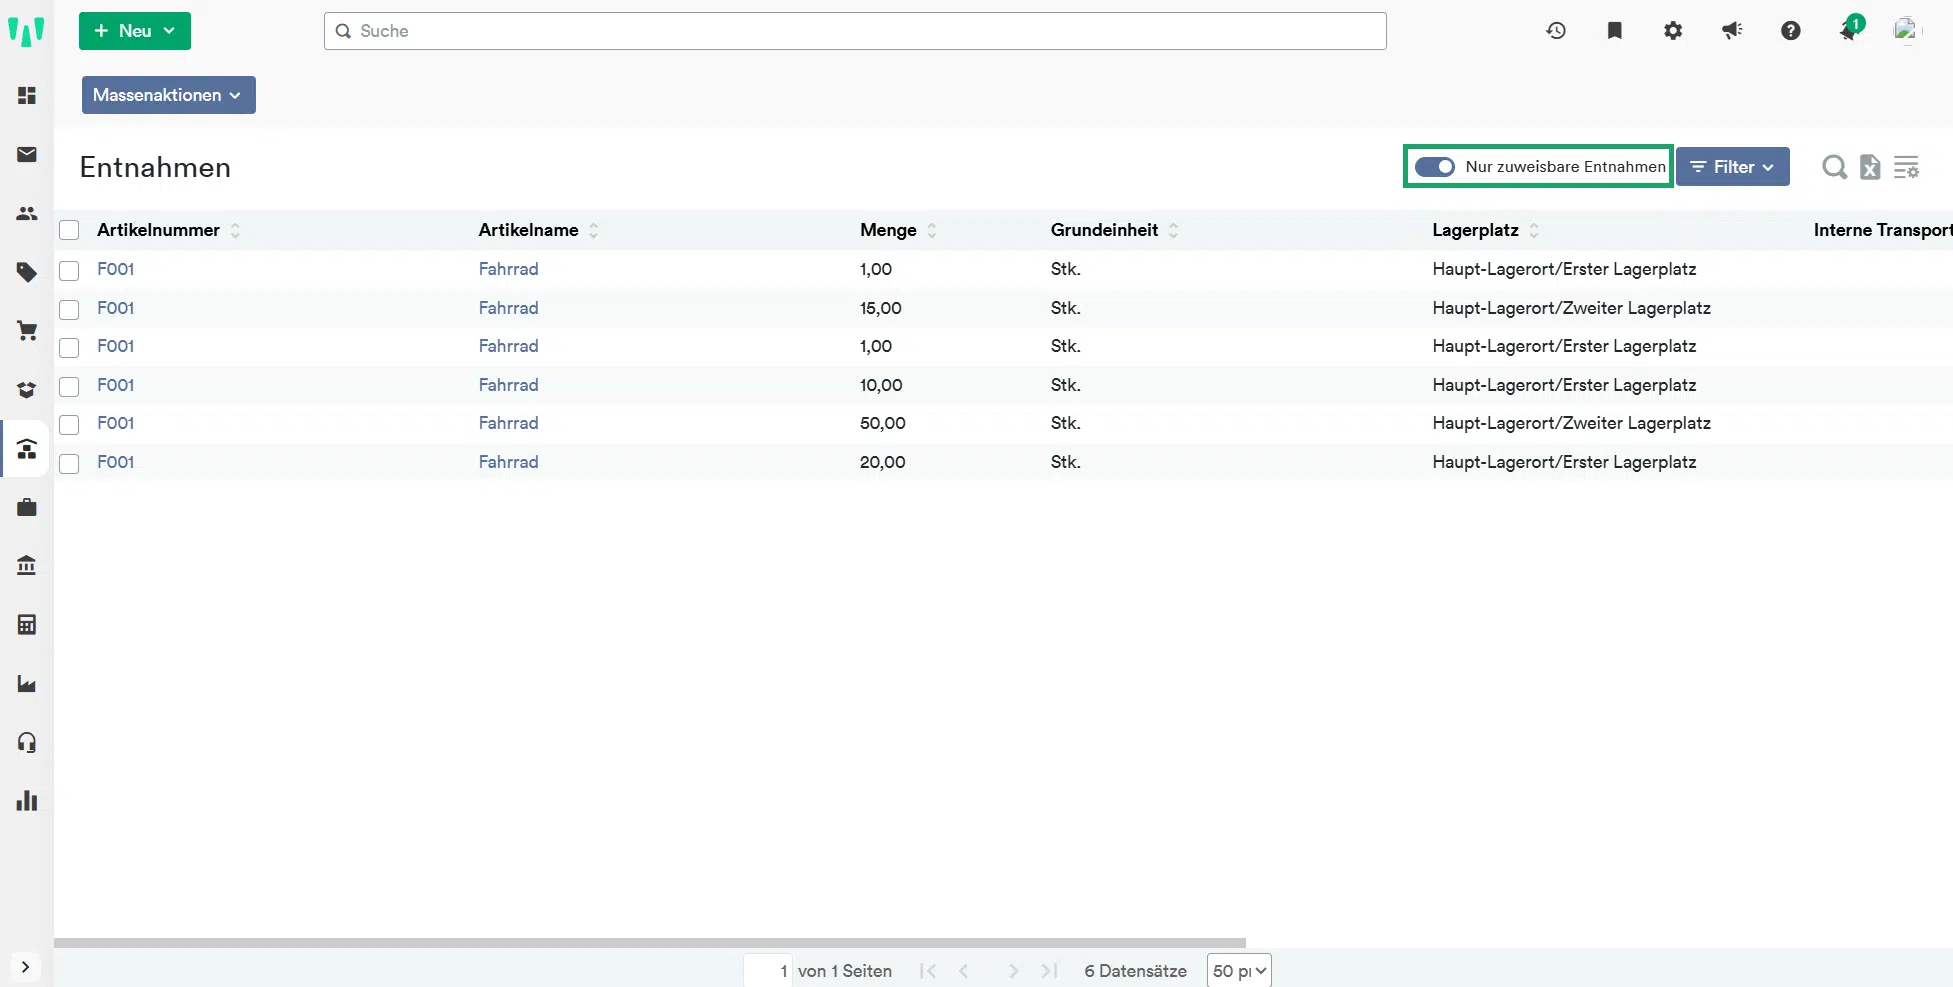The image size is (1953, 987).
Task: Sort by Artikelnummer column header
Action: 158,230
